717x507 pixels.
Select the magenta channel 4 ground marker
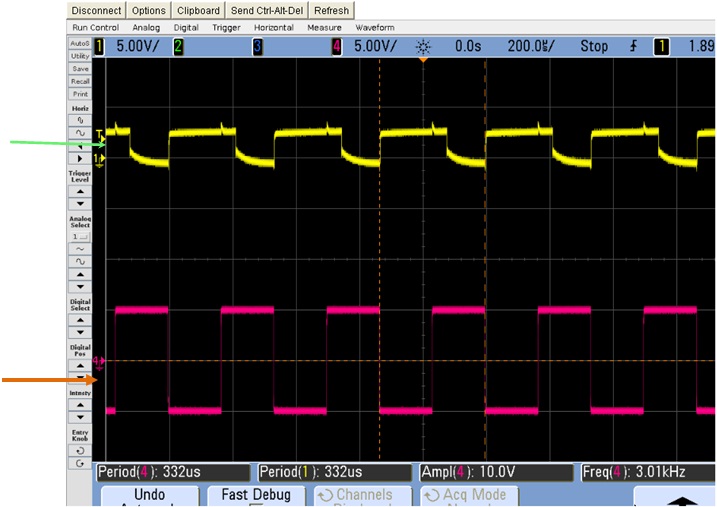click(98, 363)
